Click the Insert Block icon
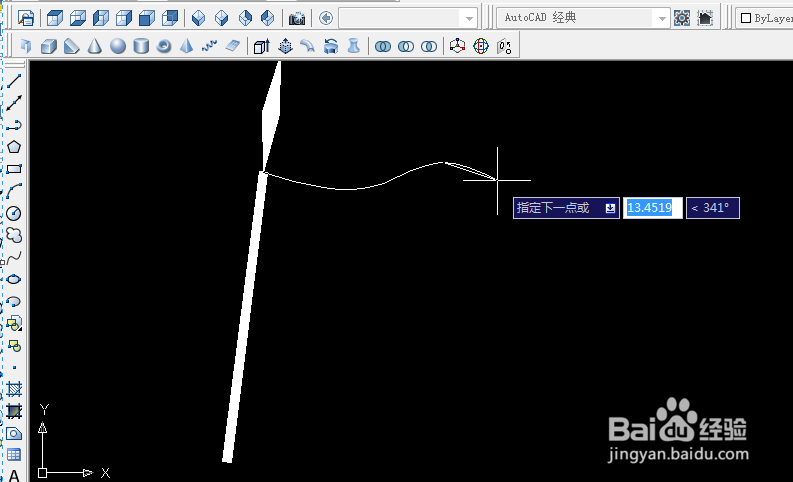 click(14, 324)
